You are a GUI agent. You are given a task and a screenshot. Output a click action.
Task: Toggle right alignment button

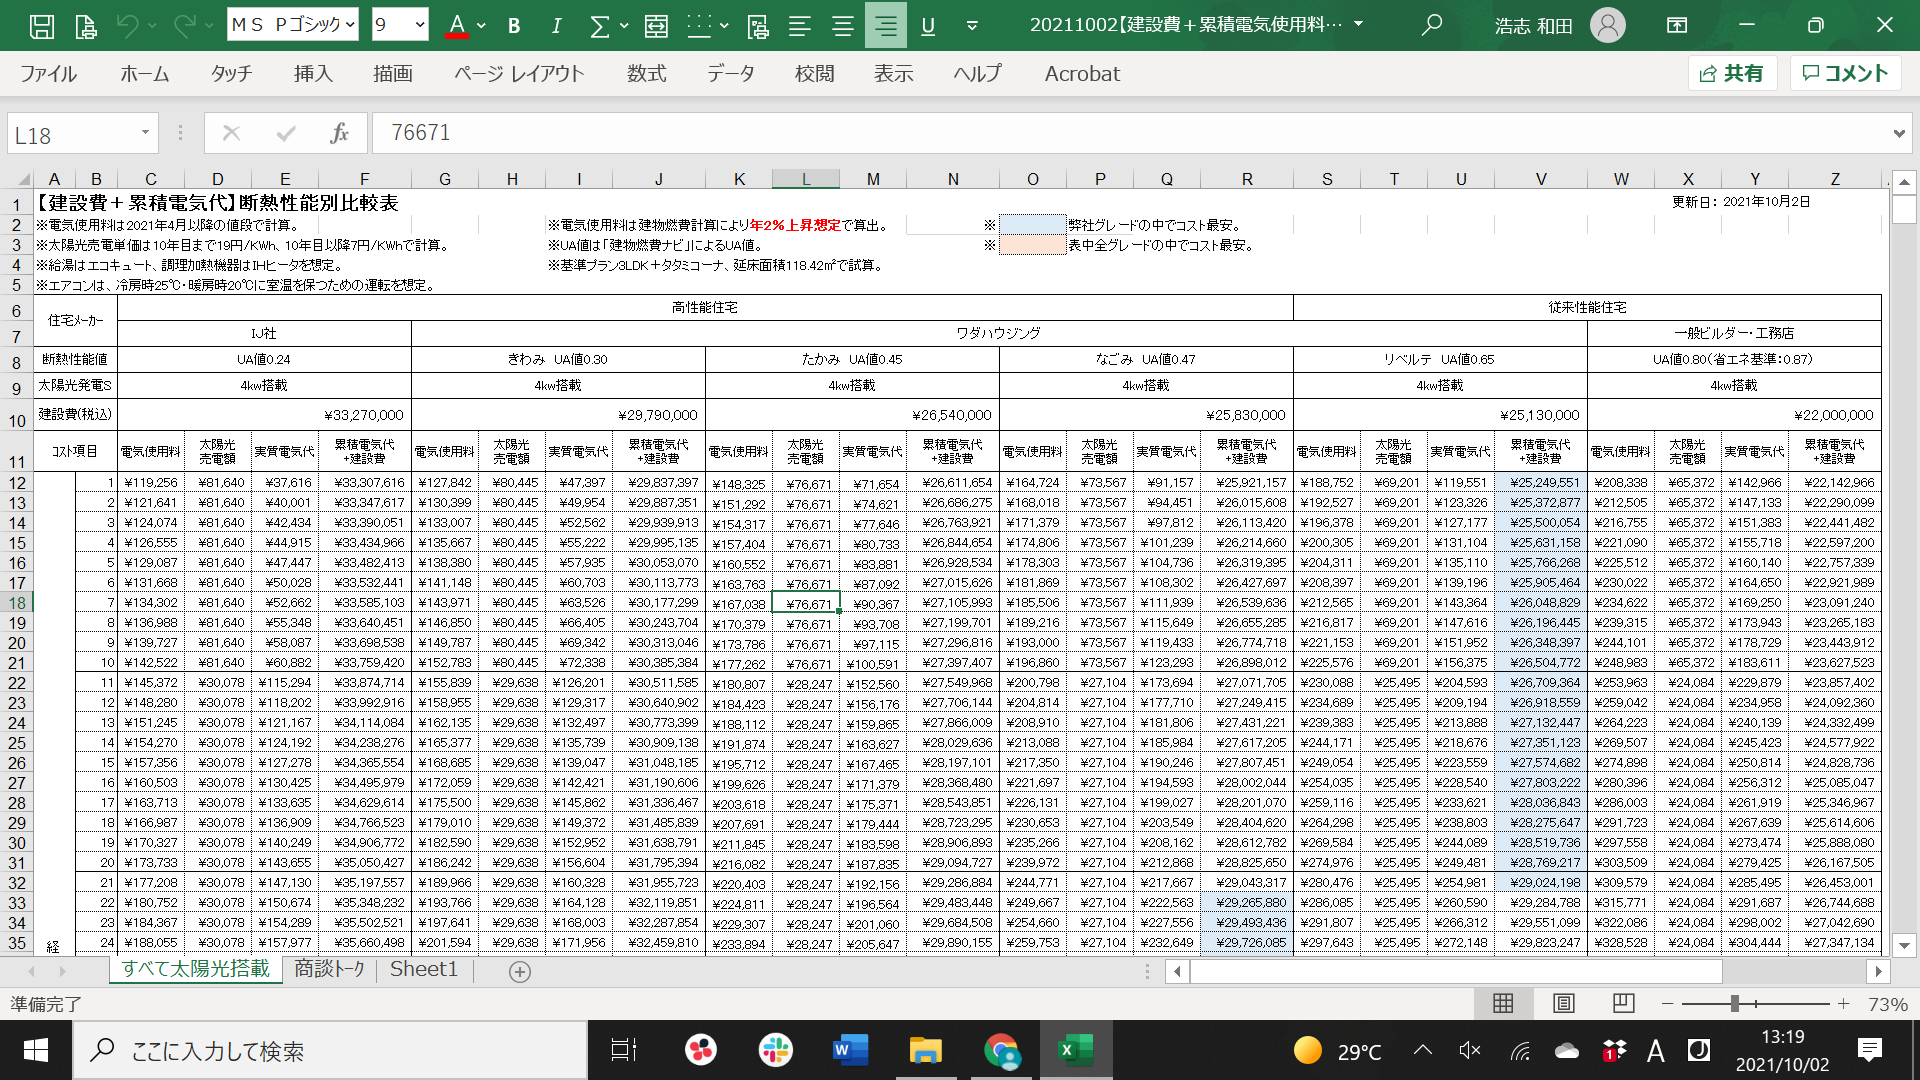[x=886, y=26]
